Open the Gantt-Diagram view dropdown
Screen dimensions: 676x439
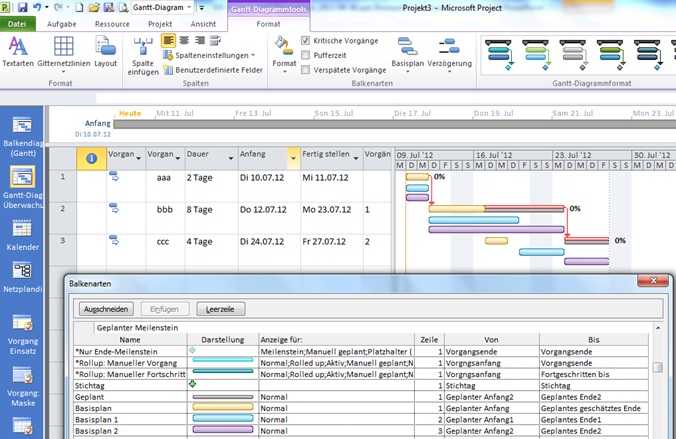189,7
